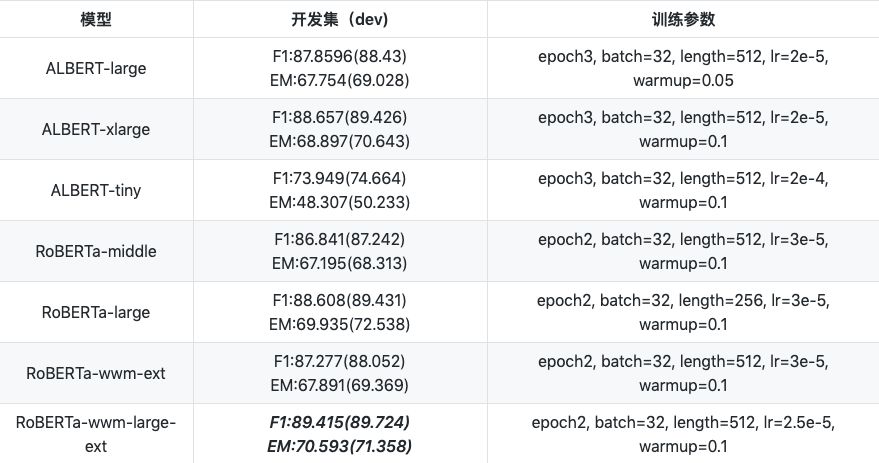Select the RoBERTa-wwm-ext model cell
Screen dimensions: 879x463
pos(96,374)
